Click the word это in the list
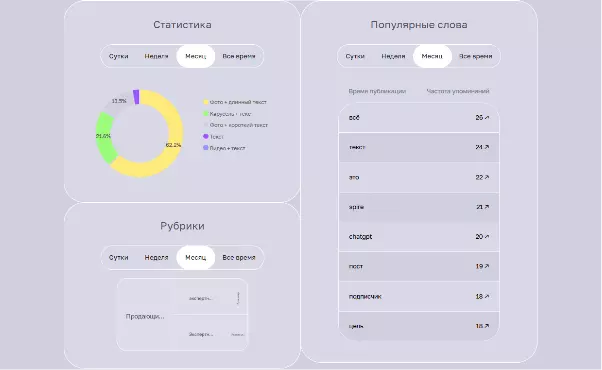This screenshot has width=602, height=370. (x=354, y=177)
